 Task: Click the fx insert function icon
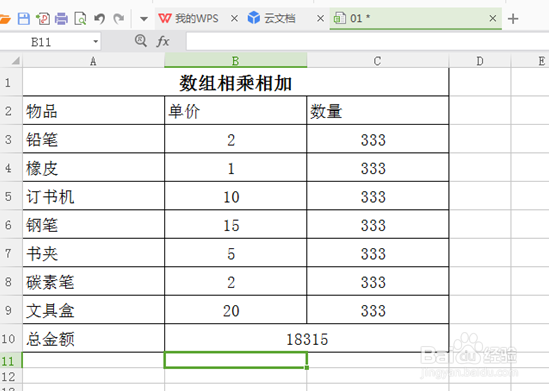click(x=163, y=41)
